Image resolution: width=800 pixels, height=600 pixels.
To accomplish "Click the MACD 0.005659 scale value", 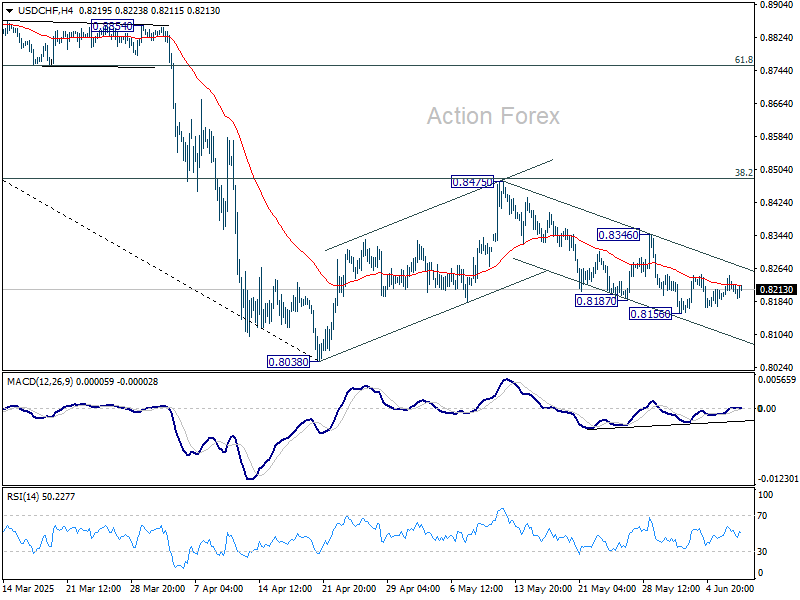I will click(777, 380).
